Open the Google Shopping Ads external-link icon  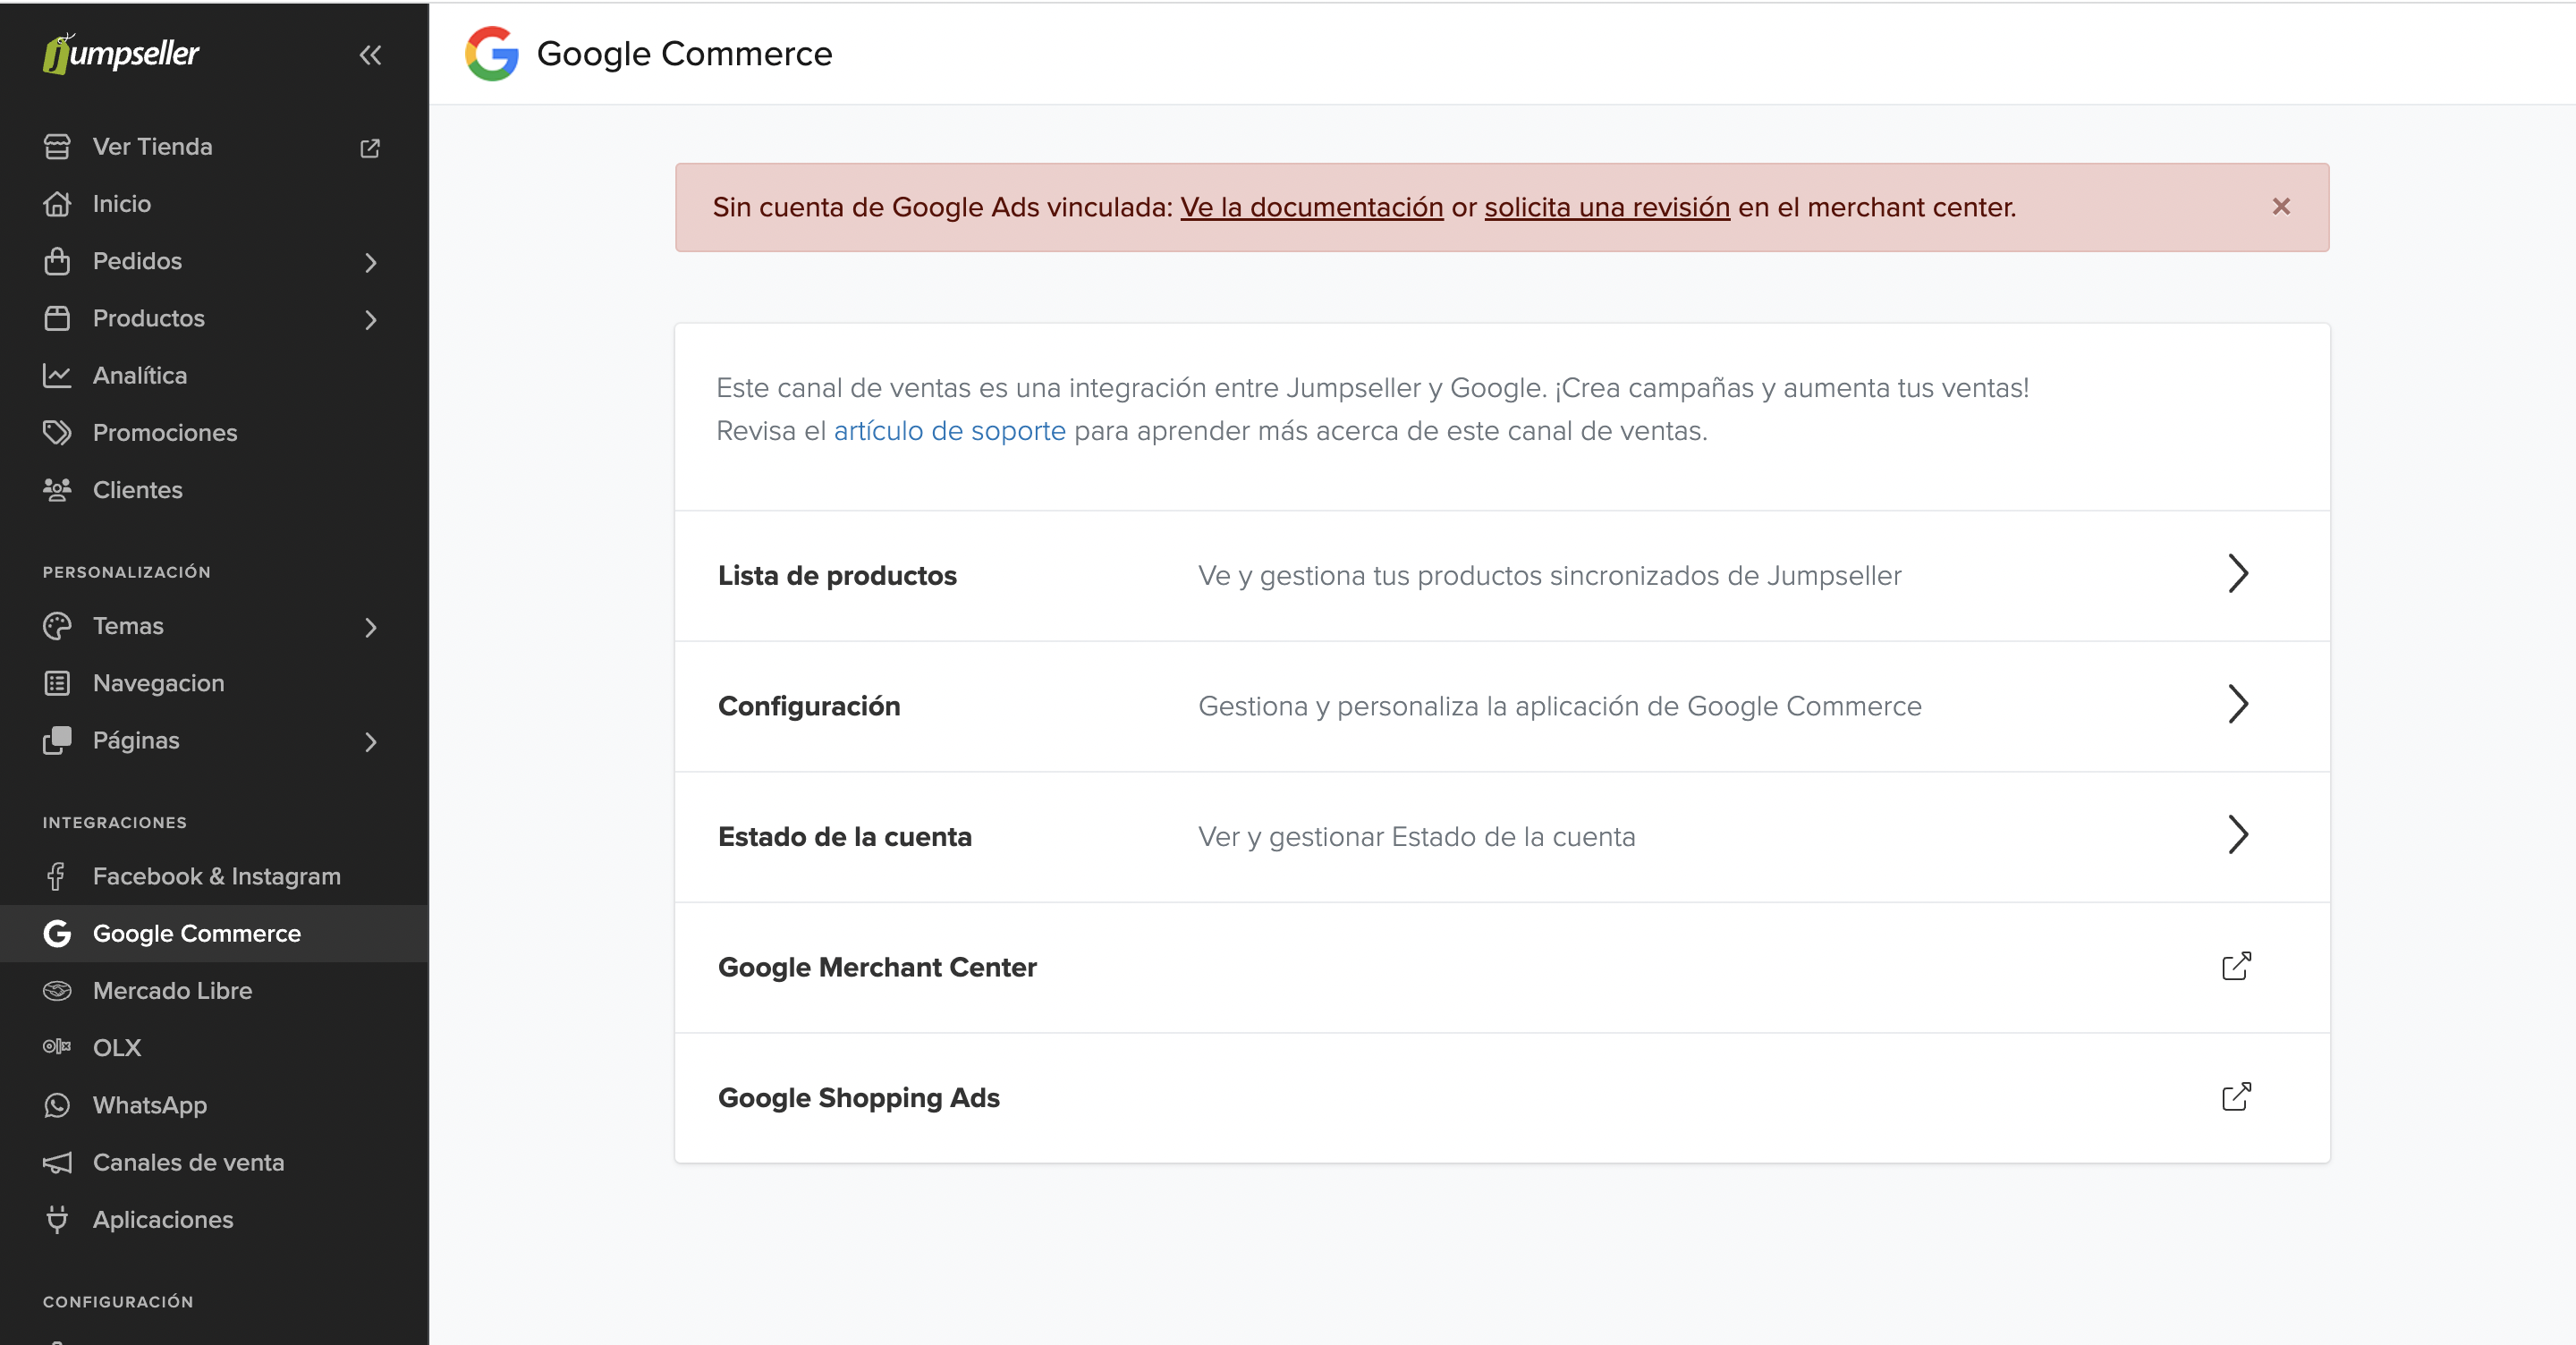click(x=2237, y=1097)
